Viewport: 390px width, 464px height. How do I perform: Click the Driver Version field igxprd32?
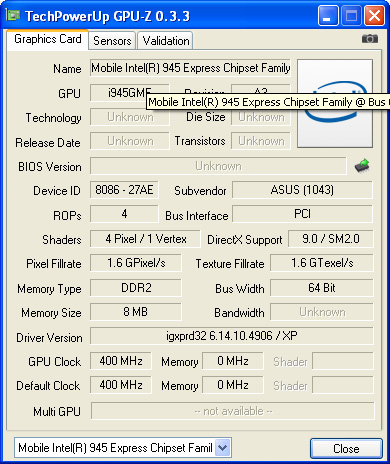[232, 336]
